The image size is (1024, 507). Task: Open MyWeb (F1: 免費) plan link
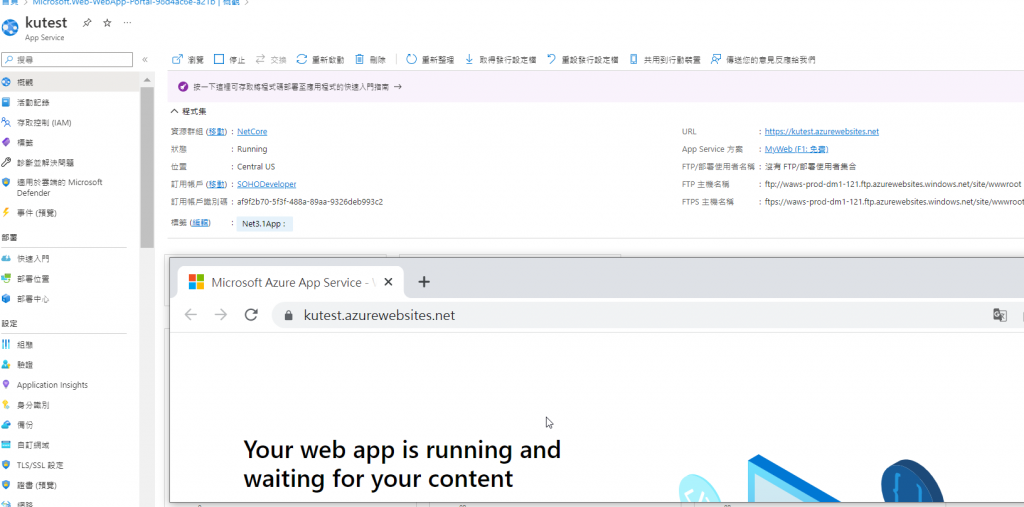[797, 149]
